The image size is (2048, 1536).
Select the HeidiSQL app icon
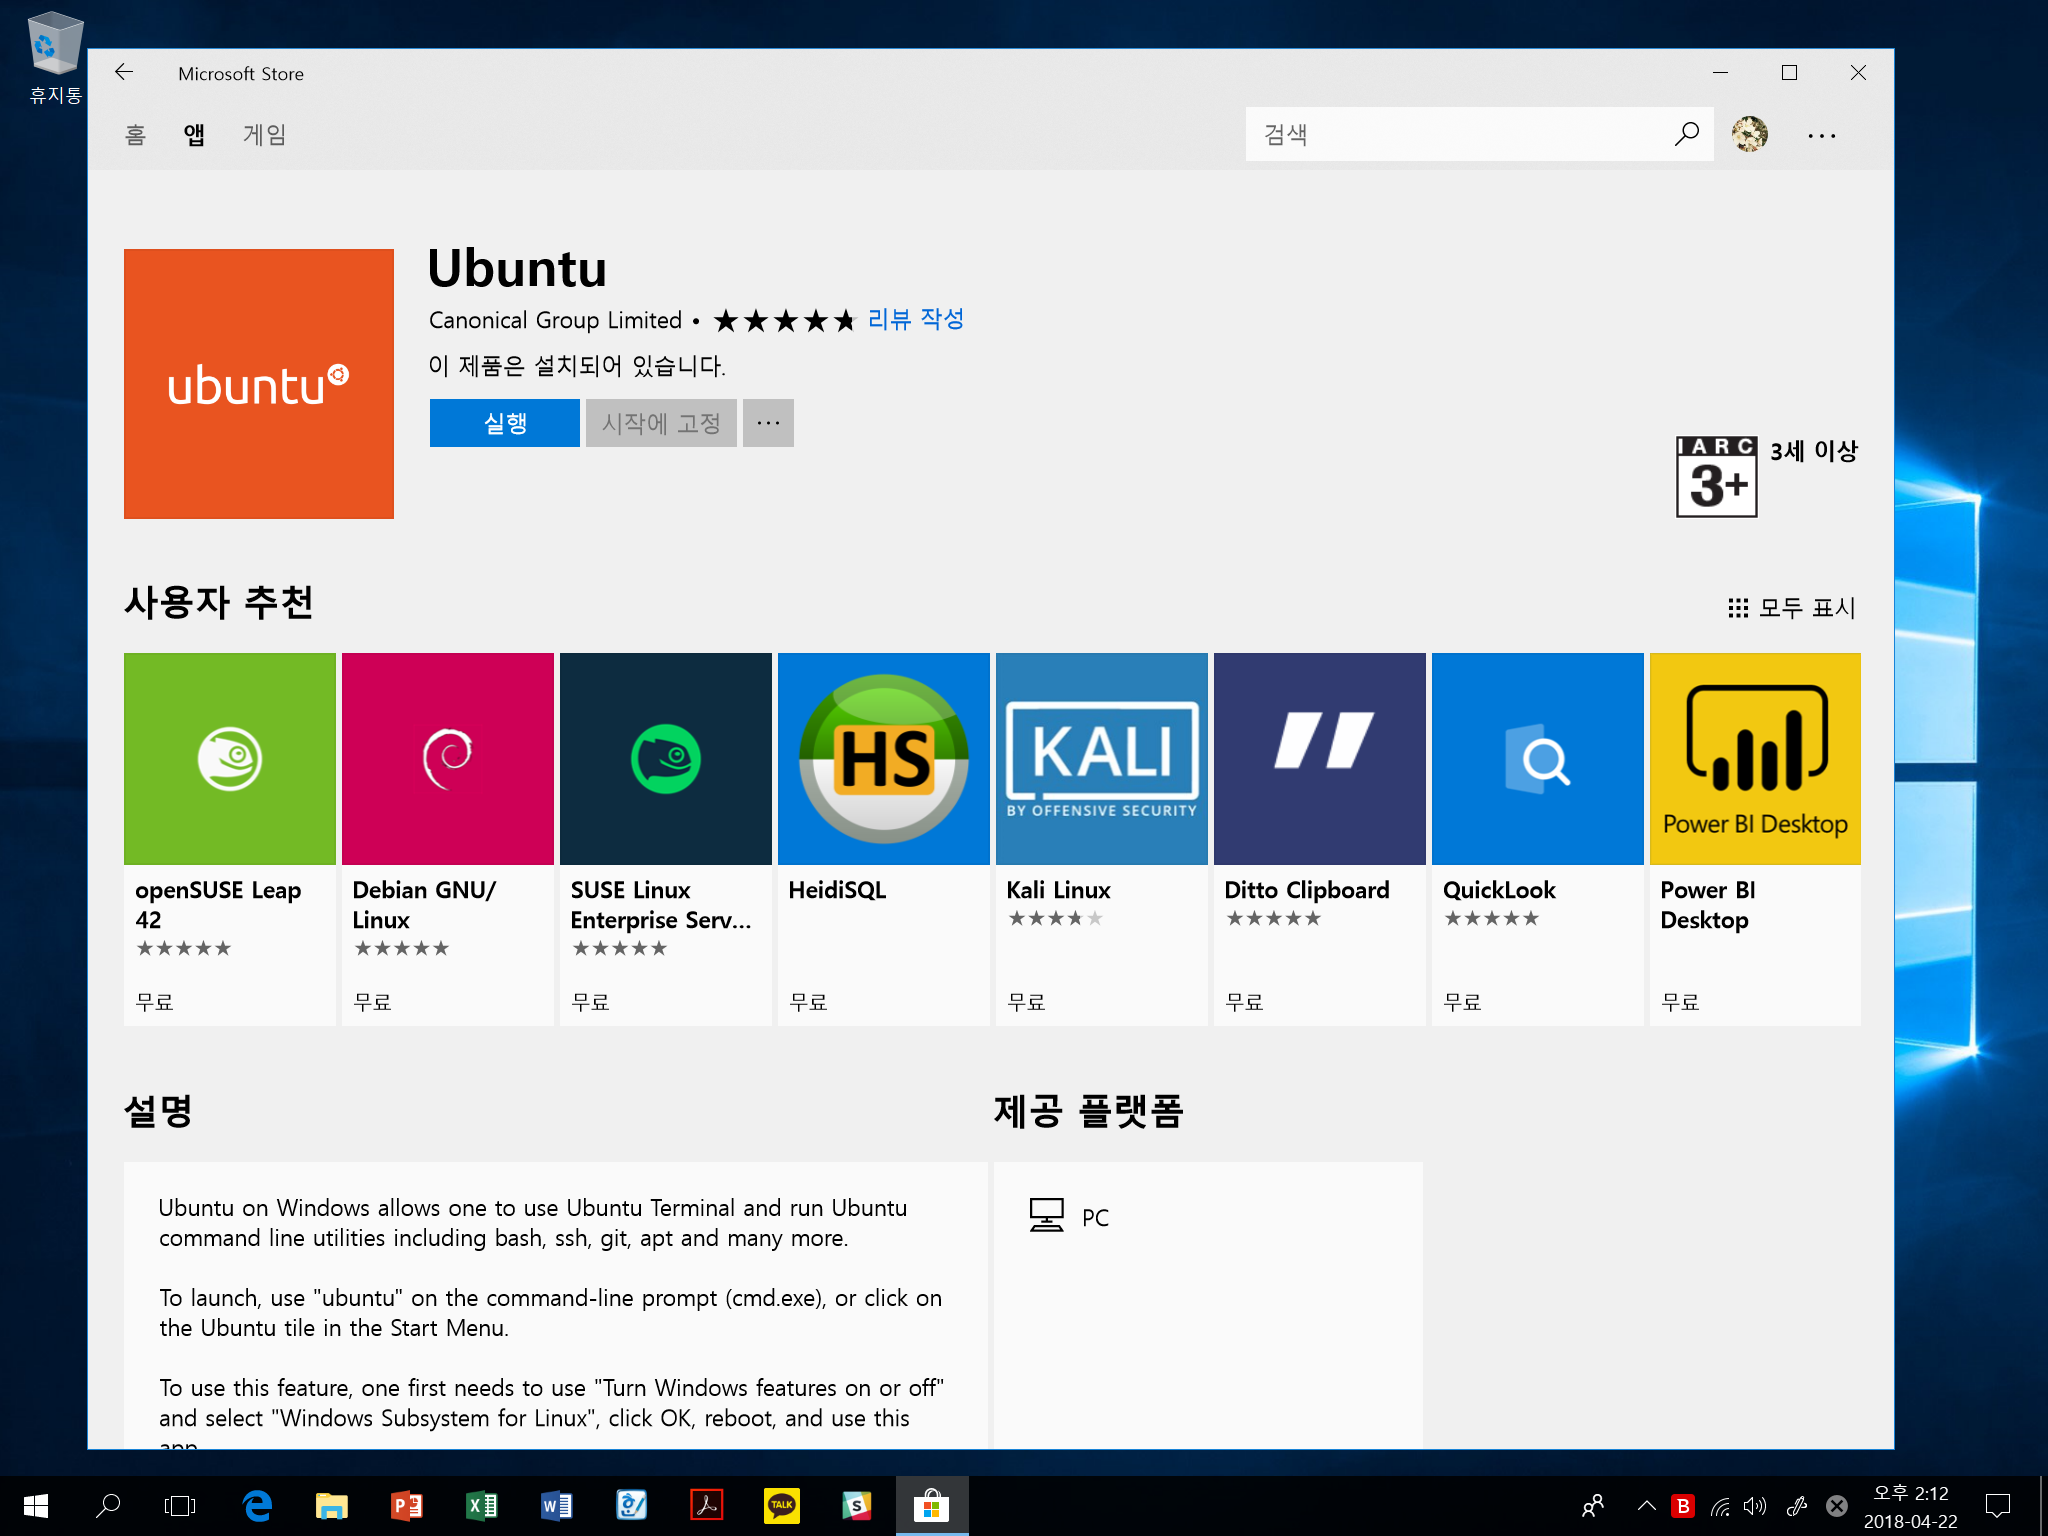pyautogui.click(x=883, y=760)
